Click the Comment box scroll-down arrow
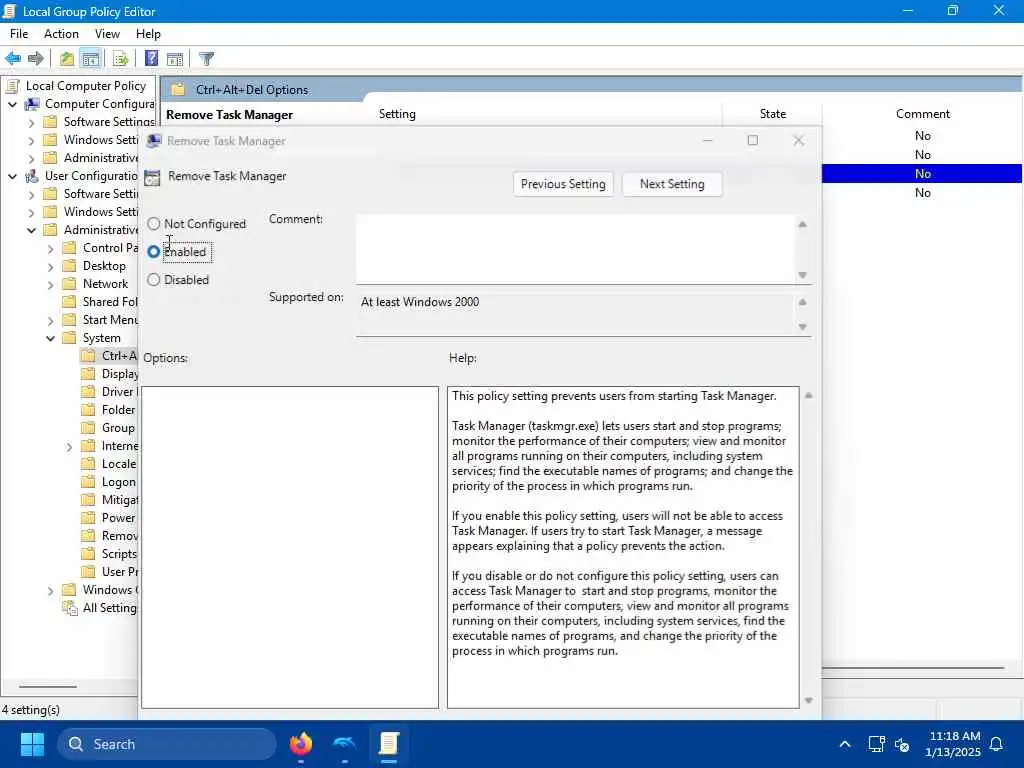This screenshot has width=1024, height=768. click(x=803, y=276)
